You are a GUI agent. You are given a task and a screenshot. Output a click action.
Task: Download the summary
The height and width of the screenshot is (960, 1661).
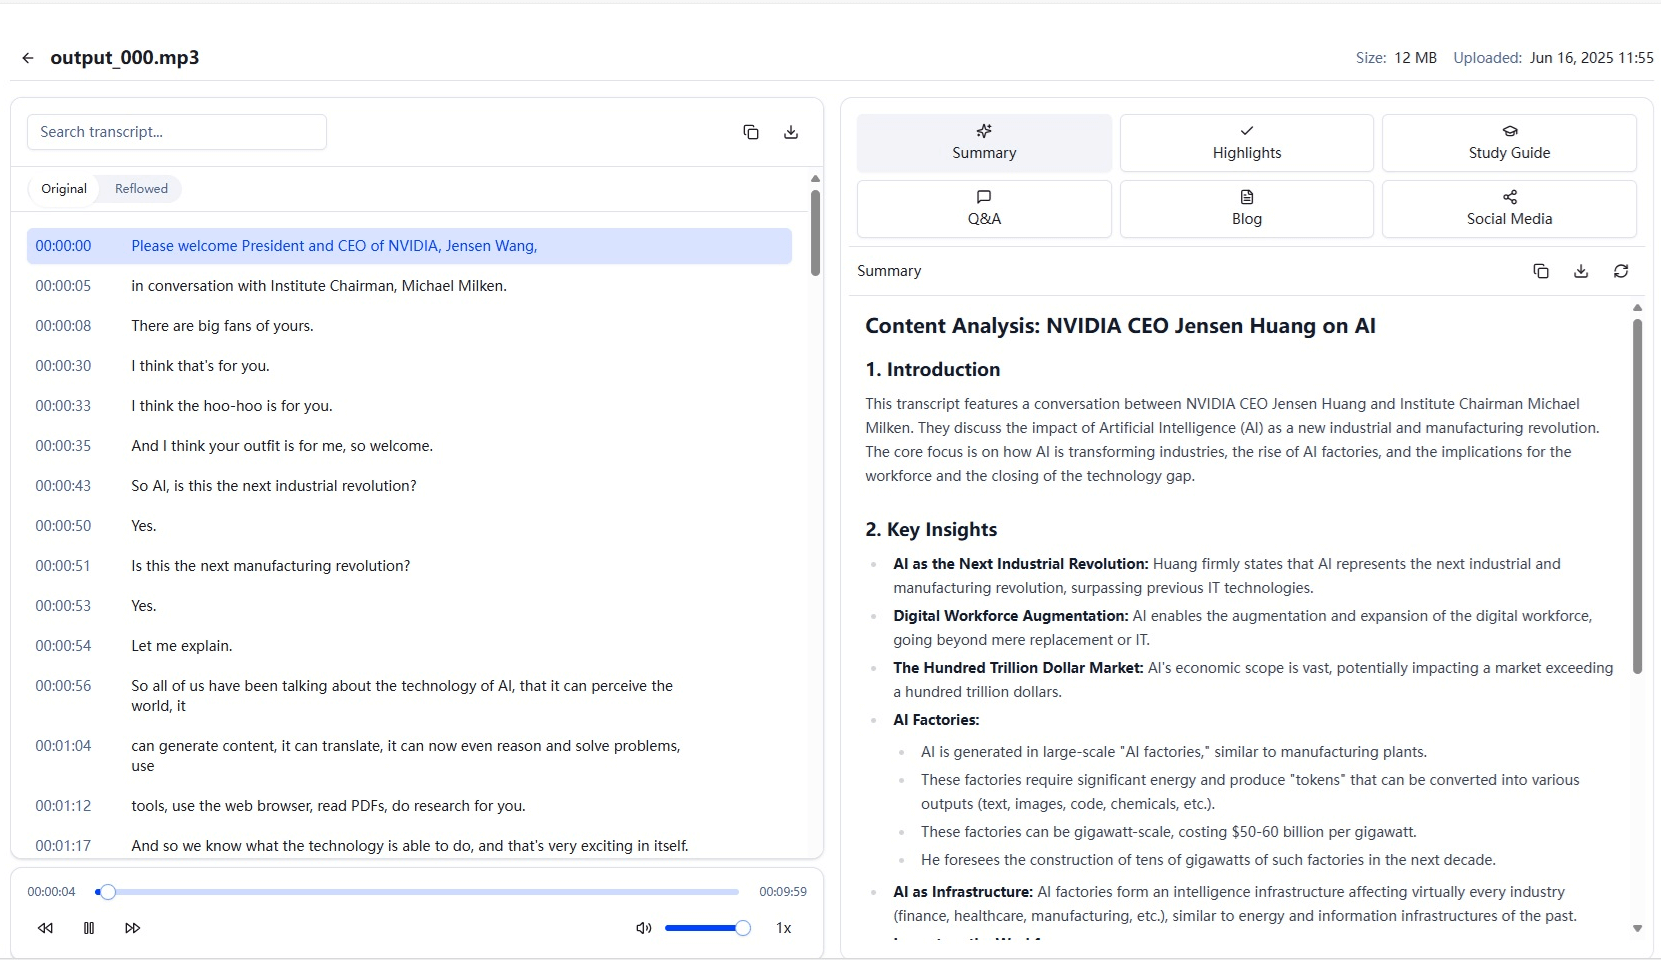click(x=1581, y=271)
